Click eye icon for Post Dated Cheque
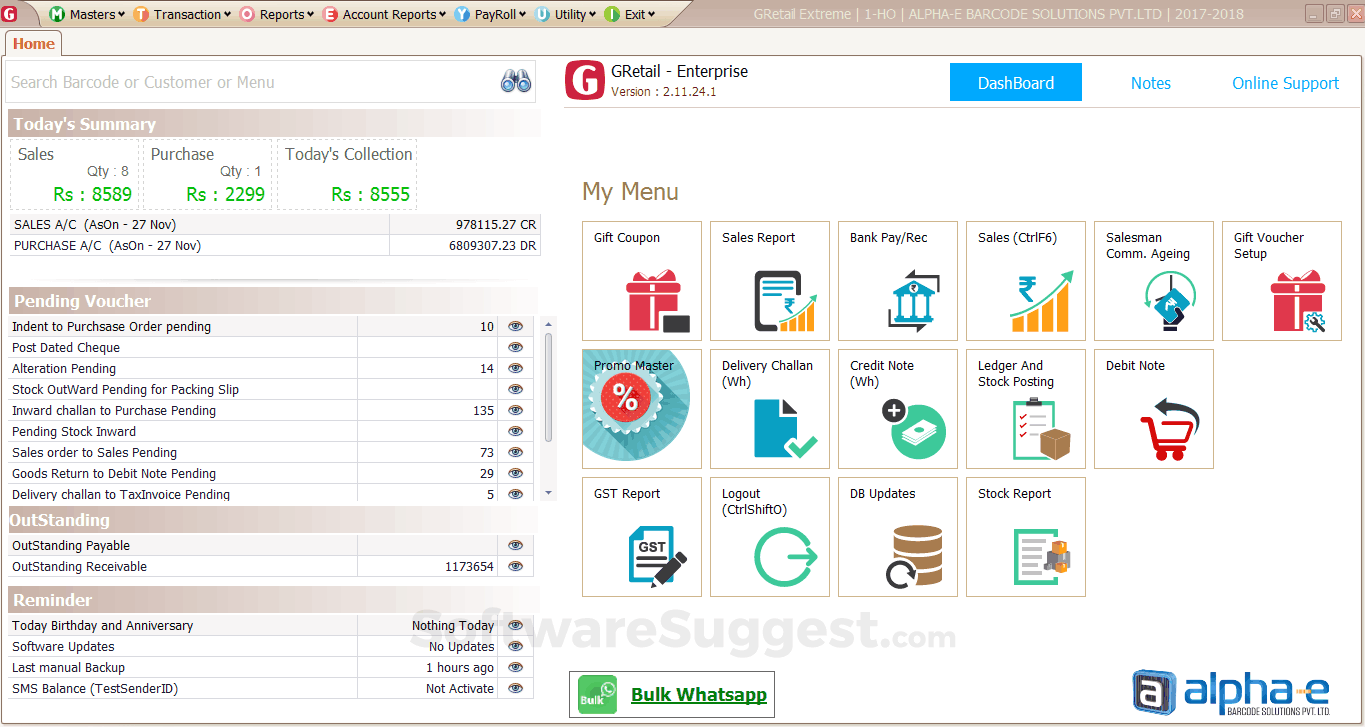Image resolution: width=1365 pixels, height=727 pixels. pyautogui.click(x=515, y=347)
